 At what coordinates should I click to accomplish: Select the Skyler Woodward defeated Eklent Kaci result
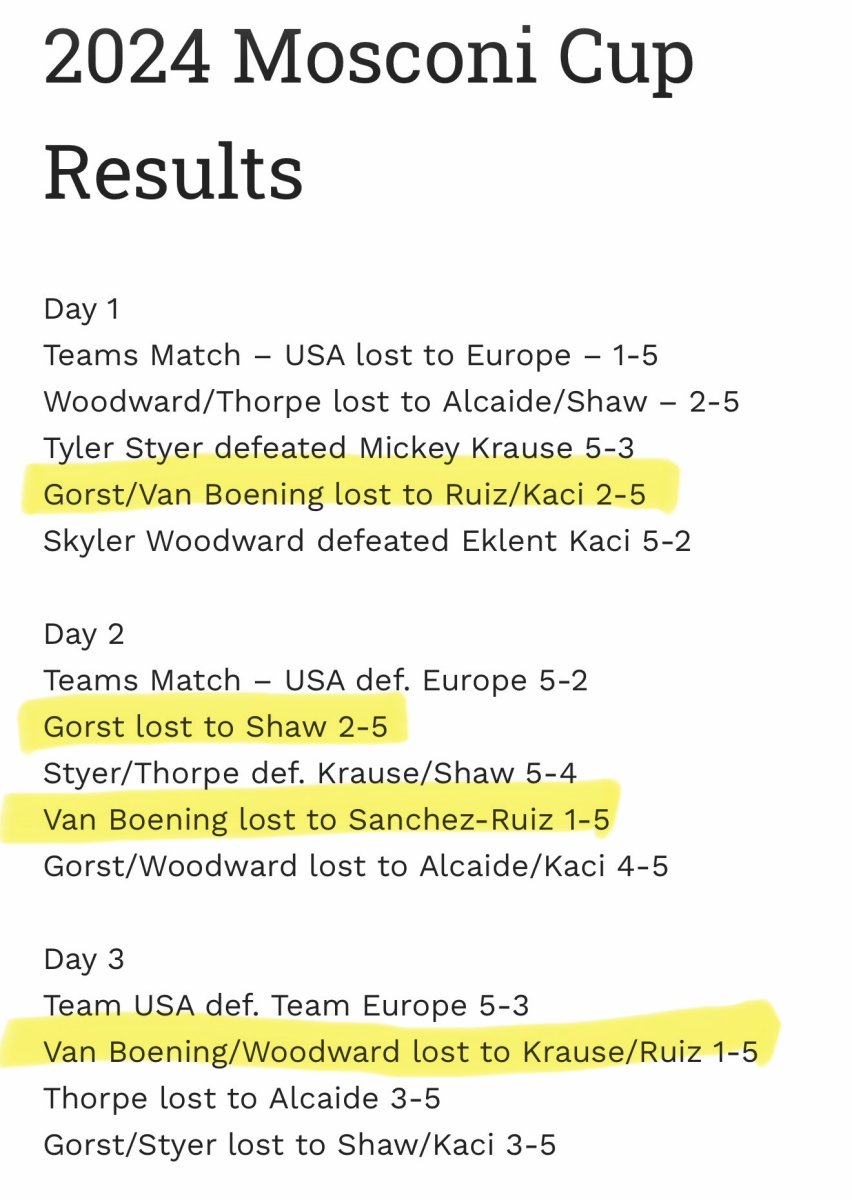tap(367, 541)
